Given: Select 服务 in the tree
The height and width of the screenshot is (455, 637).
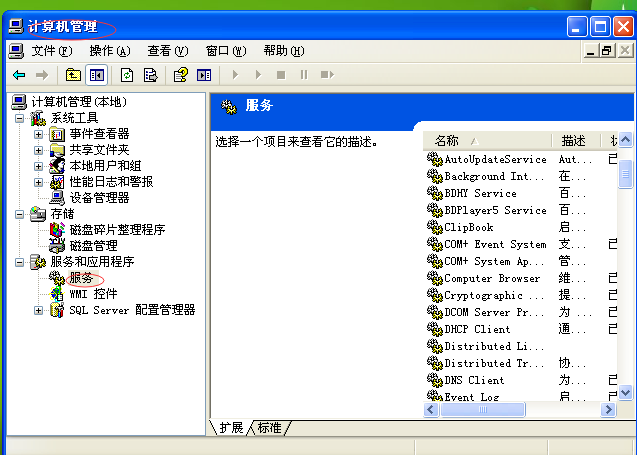Looking at the screenshot, I should pos(81,278).
